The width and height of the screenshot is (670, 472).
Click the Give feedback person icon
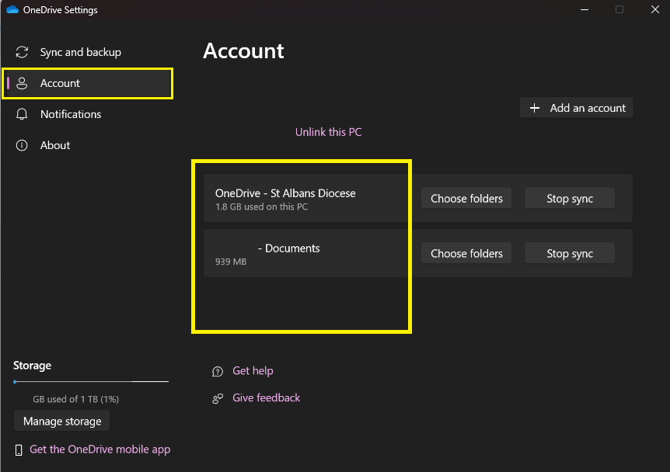[x=218, y=399]
